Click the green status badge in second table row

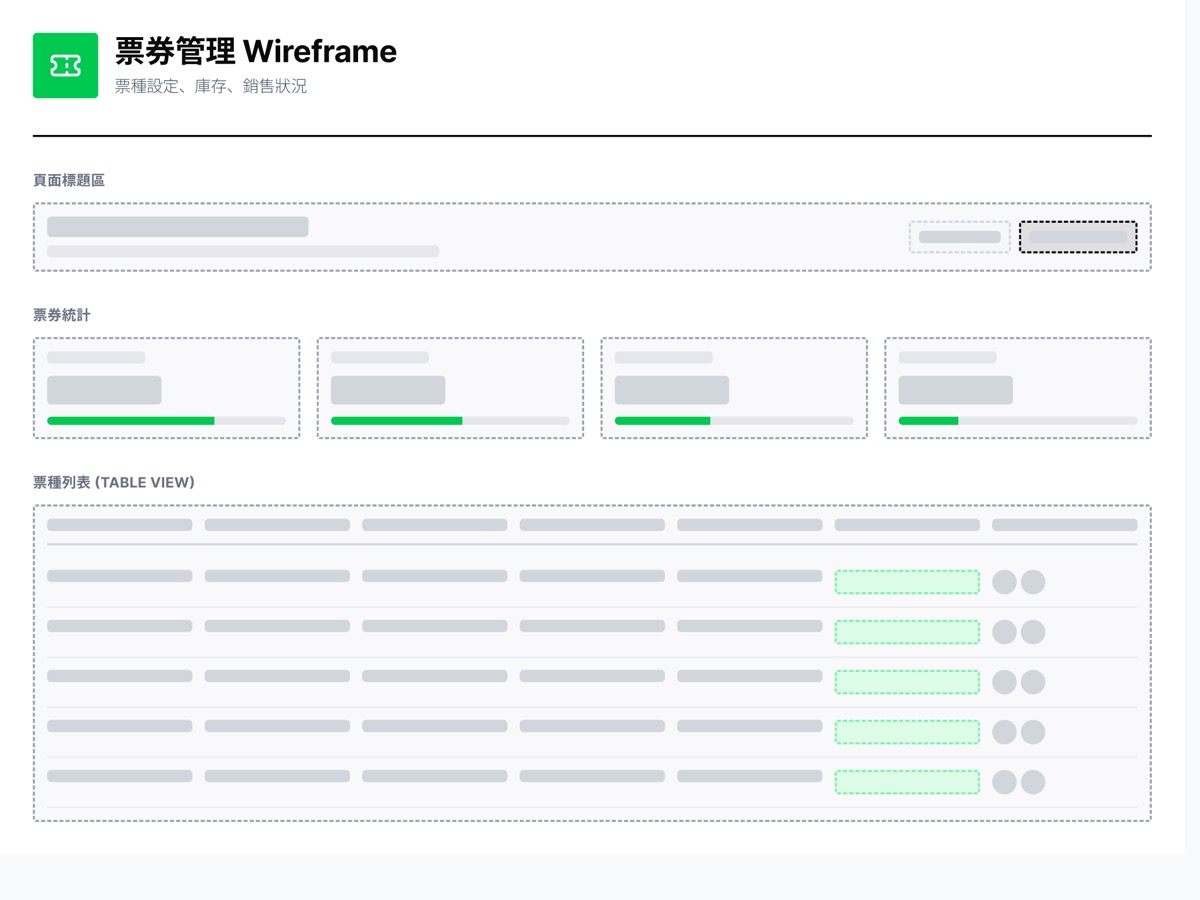pos(907,632)
